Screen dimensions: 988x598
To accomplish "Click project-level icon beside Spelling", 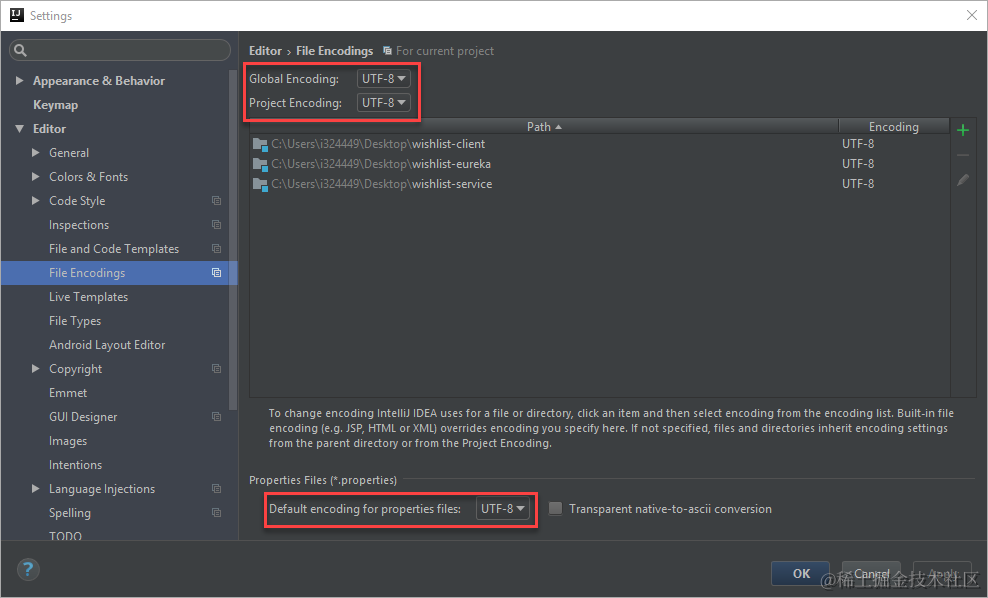I will pyautogui.click(x=216, y=512).
